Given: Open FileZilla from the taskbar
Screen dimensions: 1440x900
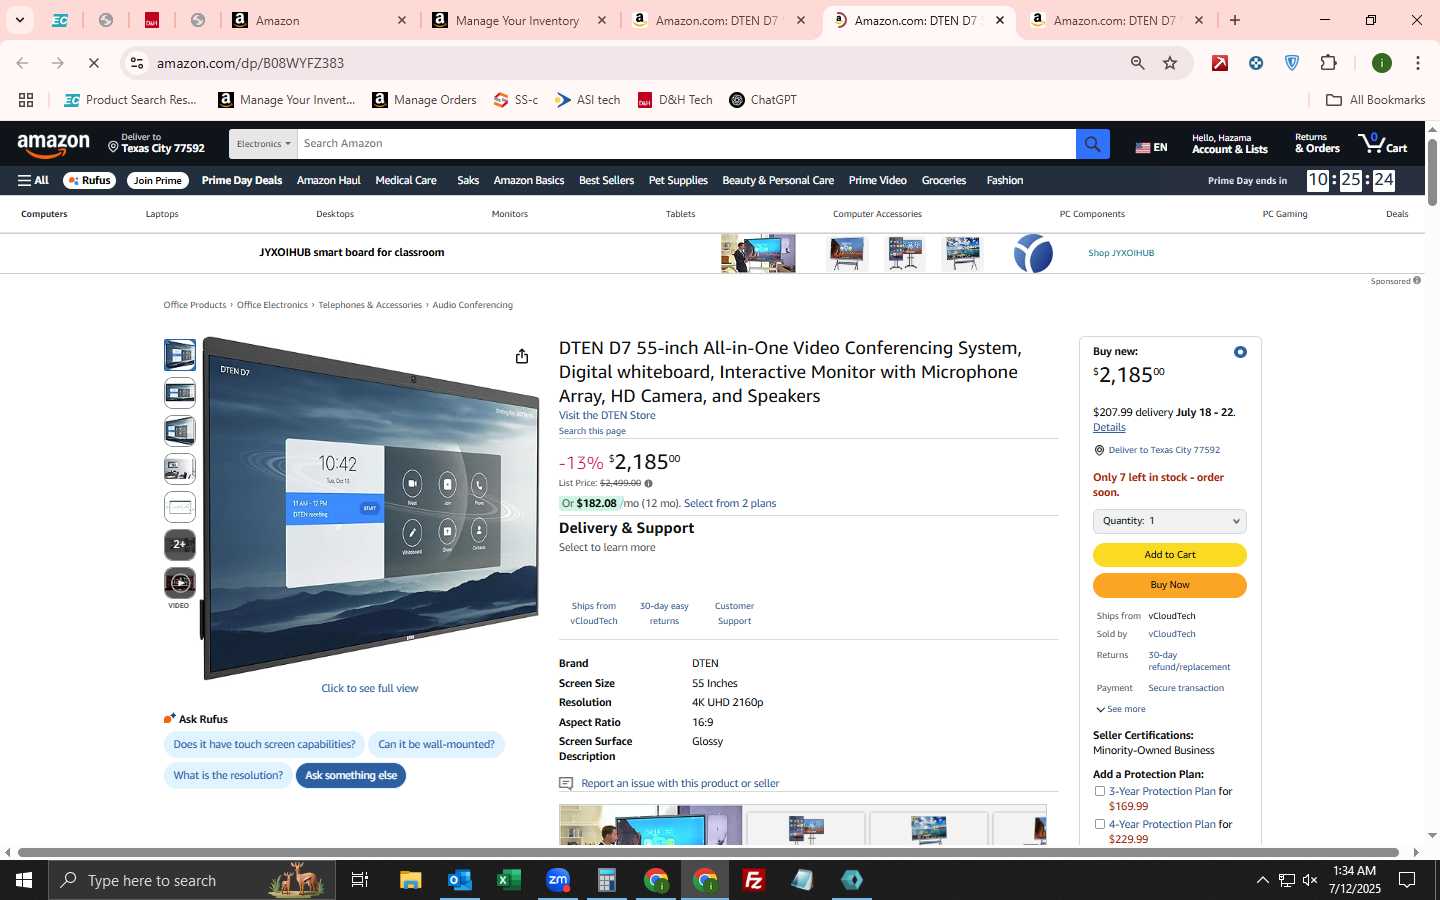Looking at the screenshot, I should tap(754, 880).
